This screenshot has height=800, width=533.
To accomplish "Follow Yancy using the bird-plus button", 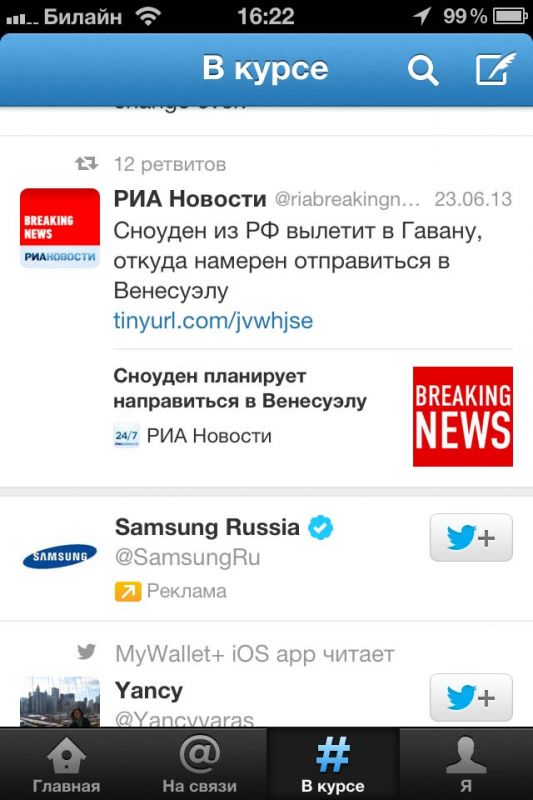I will click(x=471, y=697).
